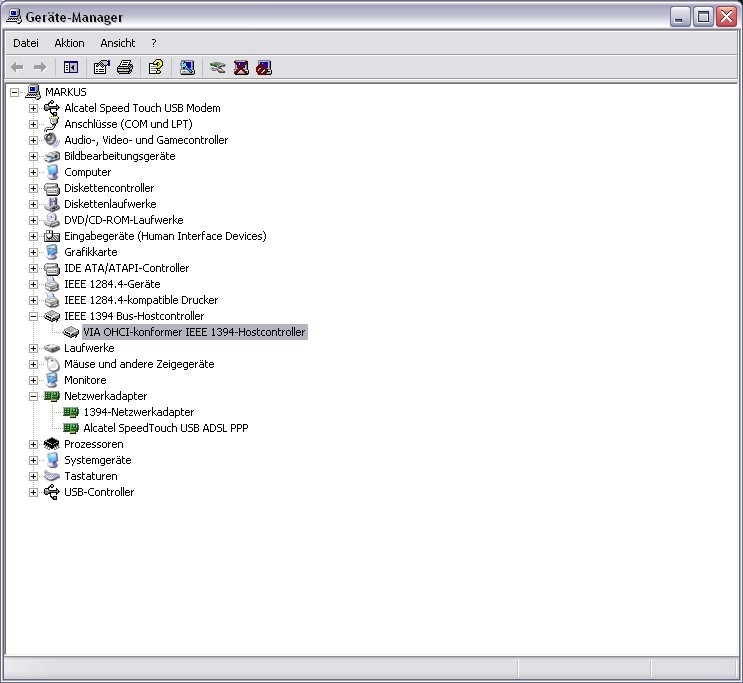Click the Diskettenlaufwerke floppy icon
Screen dimensions: 743x683
point(52,204)
